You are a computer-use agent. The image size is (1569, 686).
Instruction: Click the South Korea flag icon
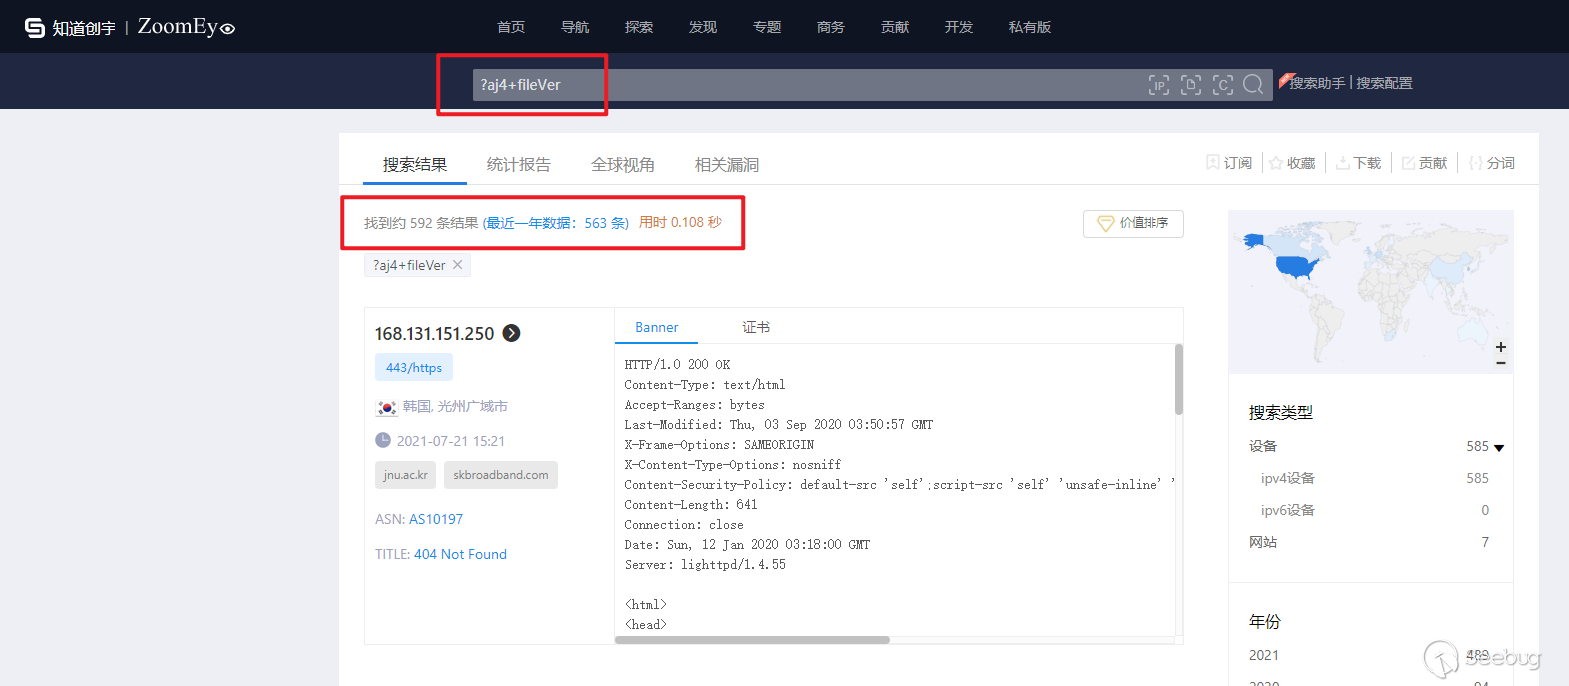386,407
